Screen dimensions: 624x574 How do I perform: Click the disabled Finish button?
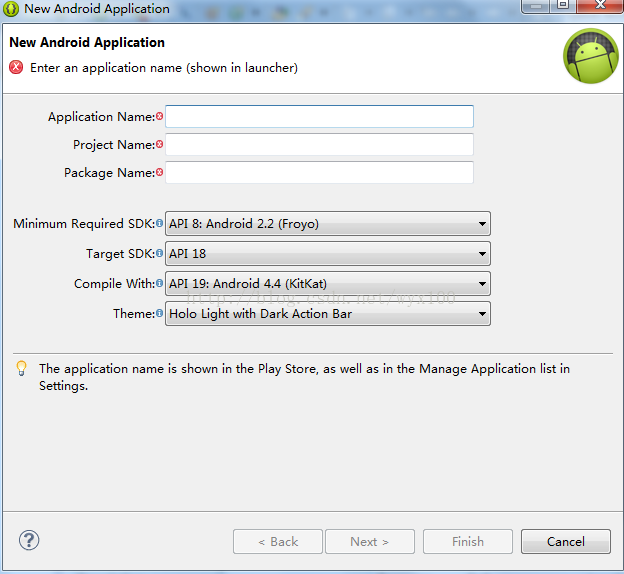coord(468,541)
